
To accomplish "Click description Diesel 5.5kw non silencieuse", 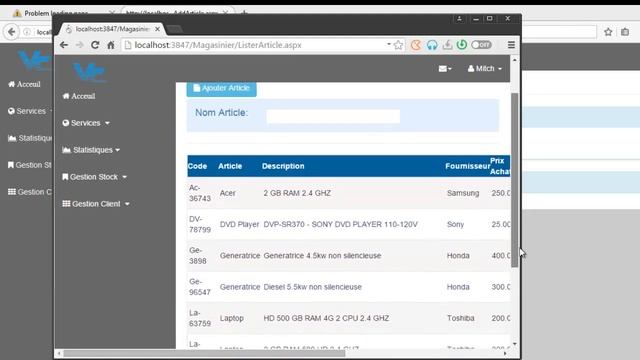I will coord(312,287).
